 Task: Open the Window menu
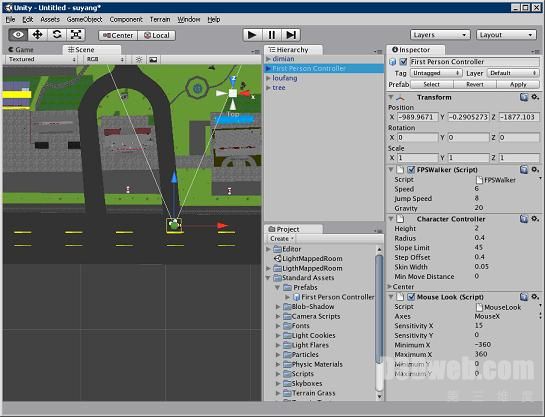tap(189, 19)
